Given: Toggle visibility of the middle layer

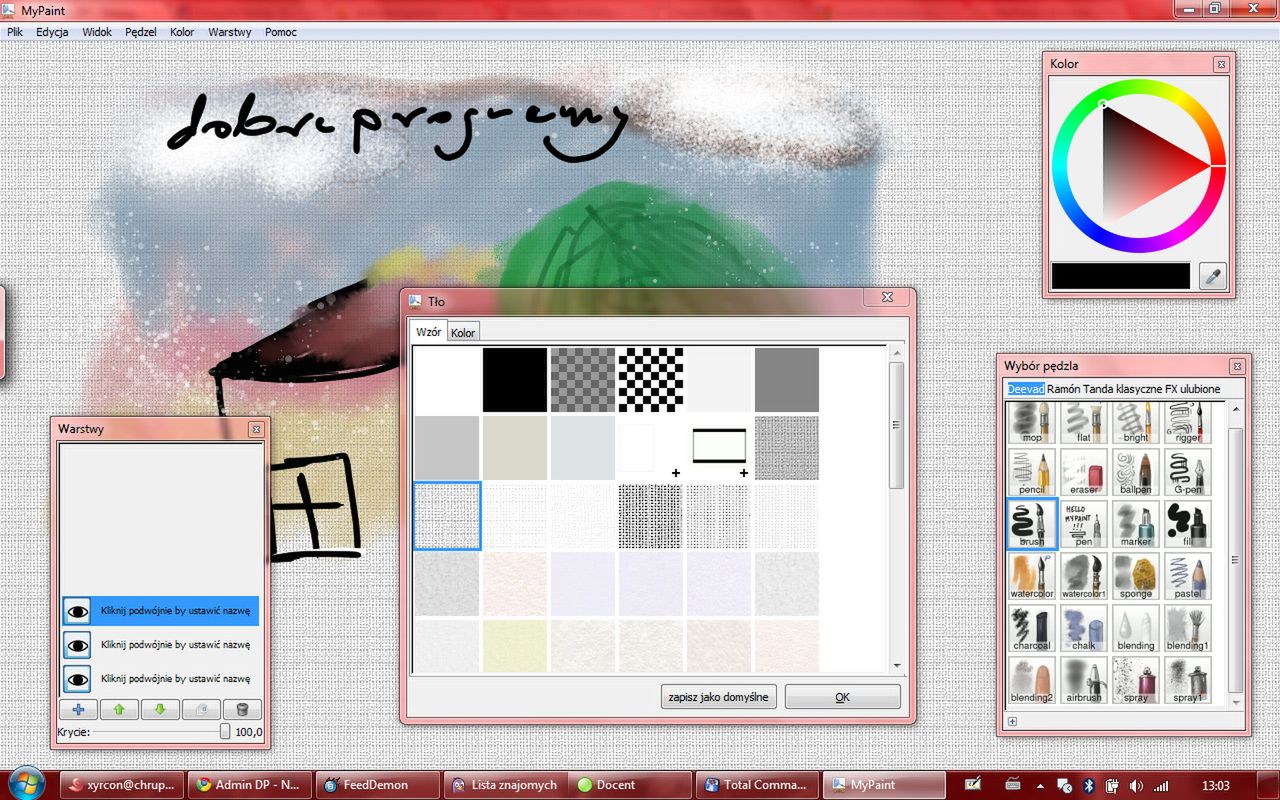Looking at the screenshot, I should click(77, 645).
